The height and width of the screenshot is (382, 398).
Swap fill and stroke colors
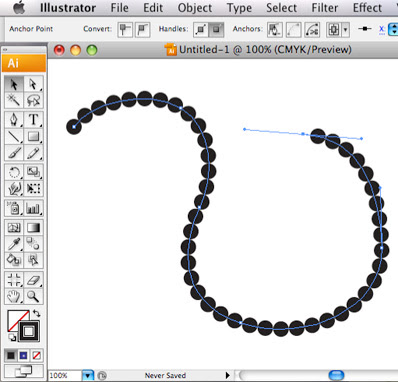coord(36,313)
